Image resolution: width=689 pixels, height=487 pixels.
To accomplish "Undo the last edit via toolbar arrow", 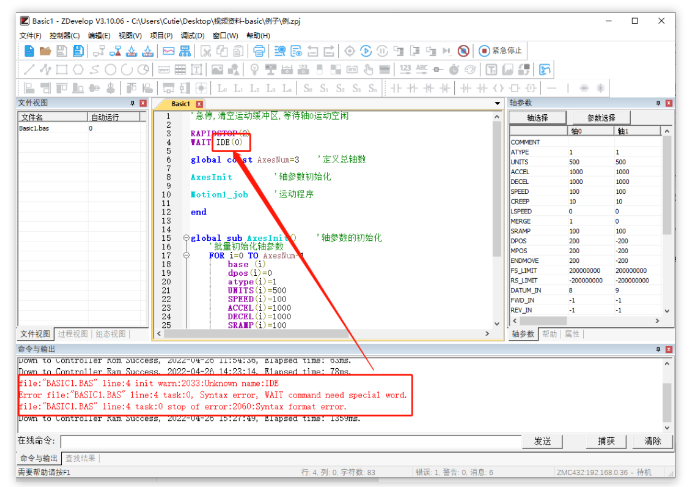I will [x=312, y=51].
